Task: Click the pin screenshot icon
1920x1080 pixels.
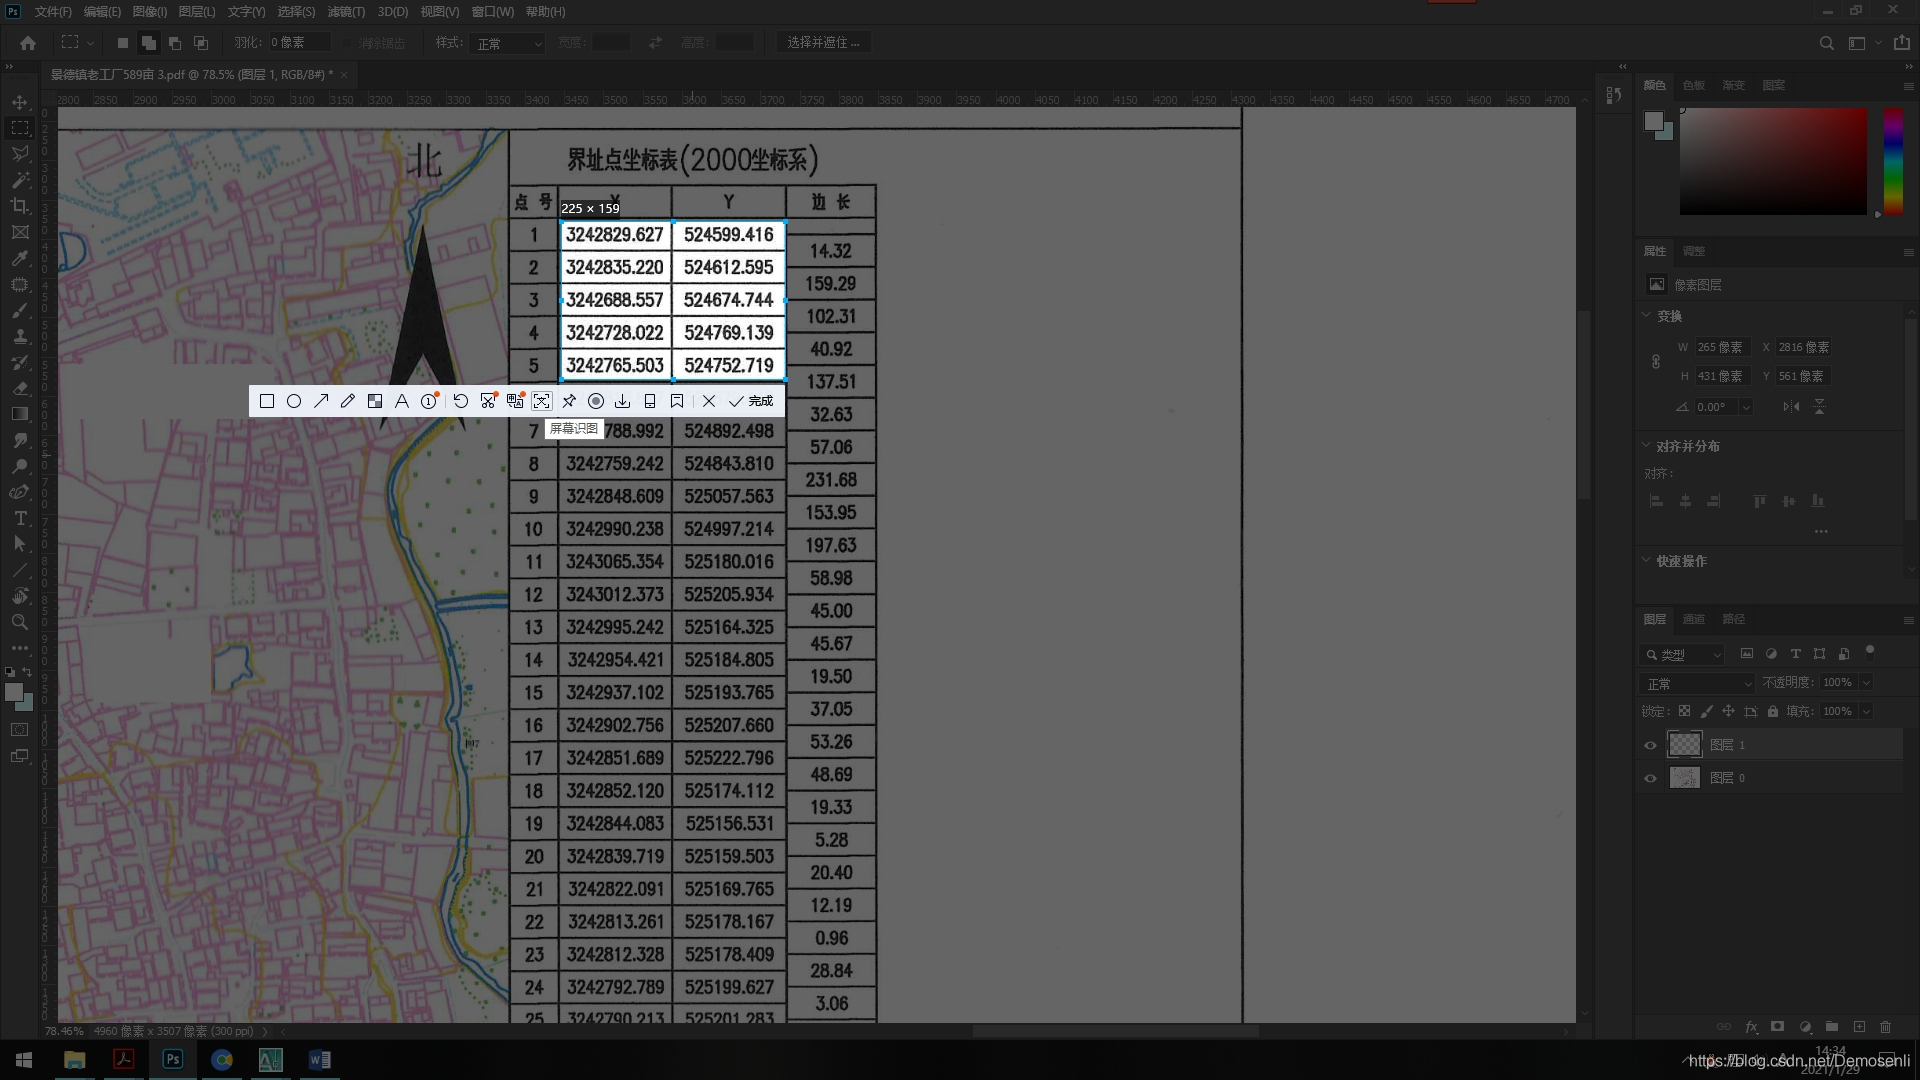Action: click(569, 401)
